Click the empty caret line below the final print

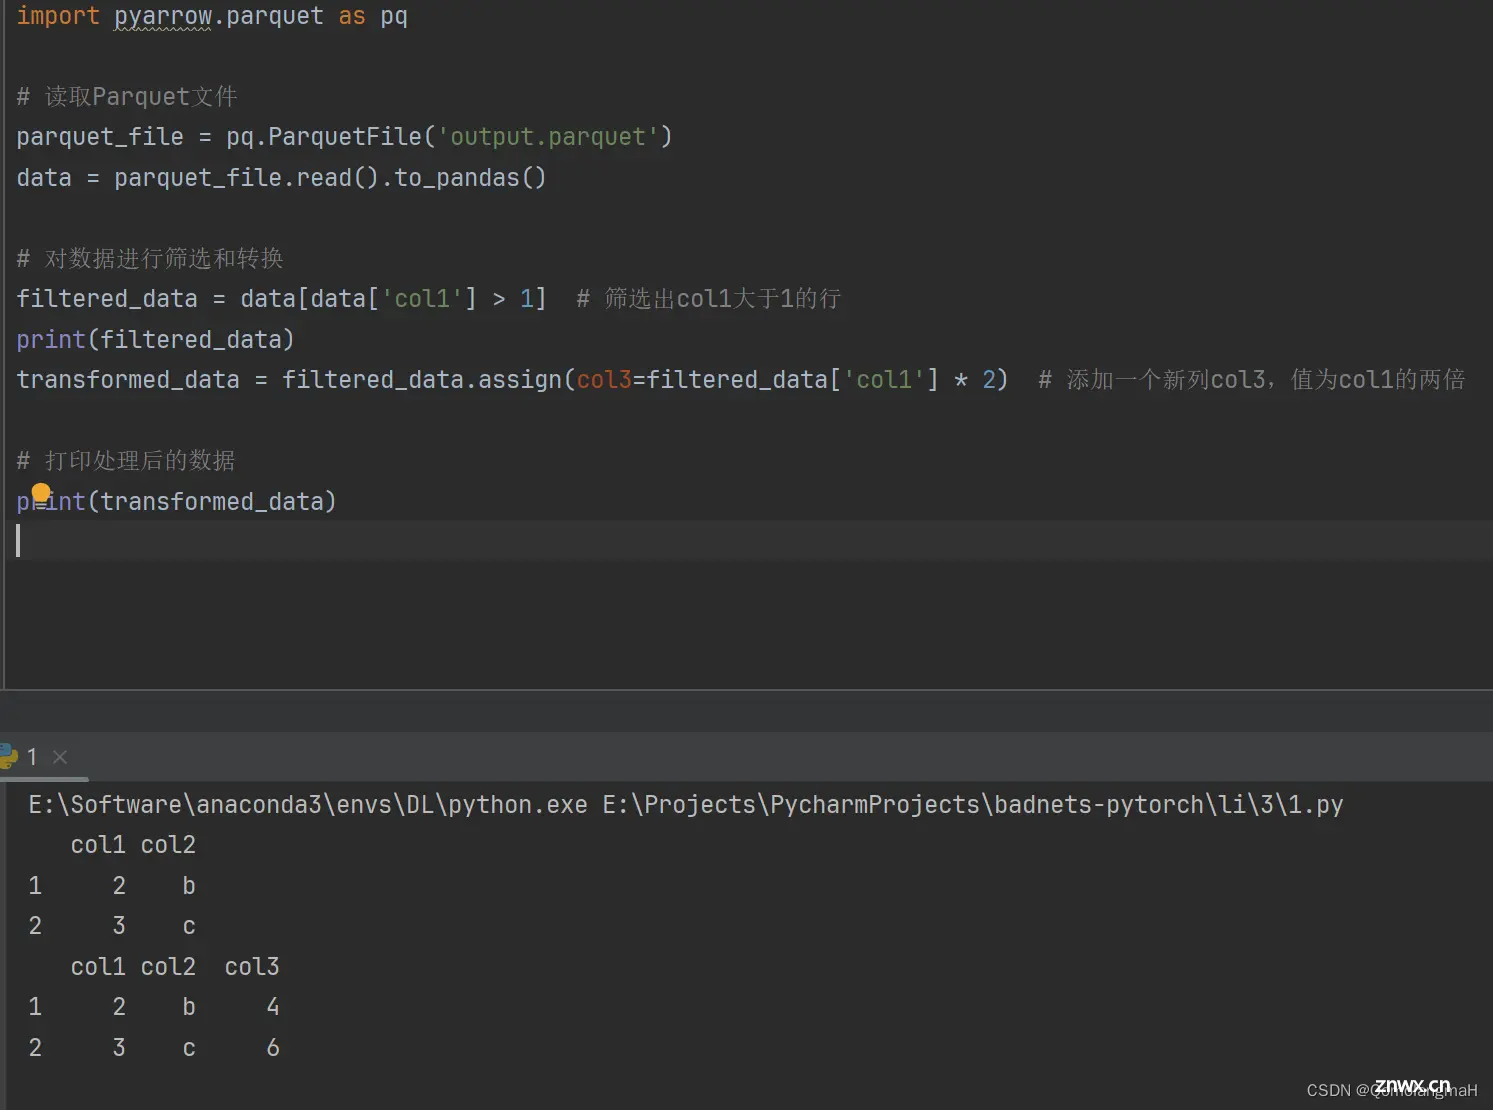click(746, 540)
